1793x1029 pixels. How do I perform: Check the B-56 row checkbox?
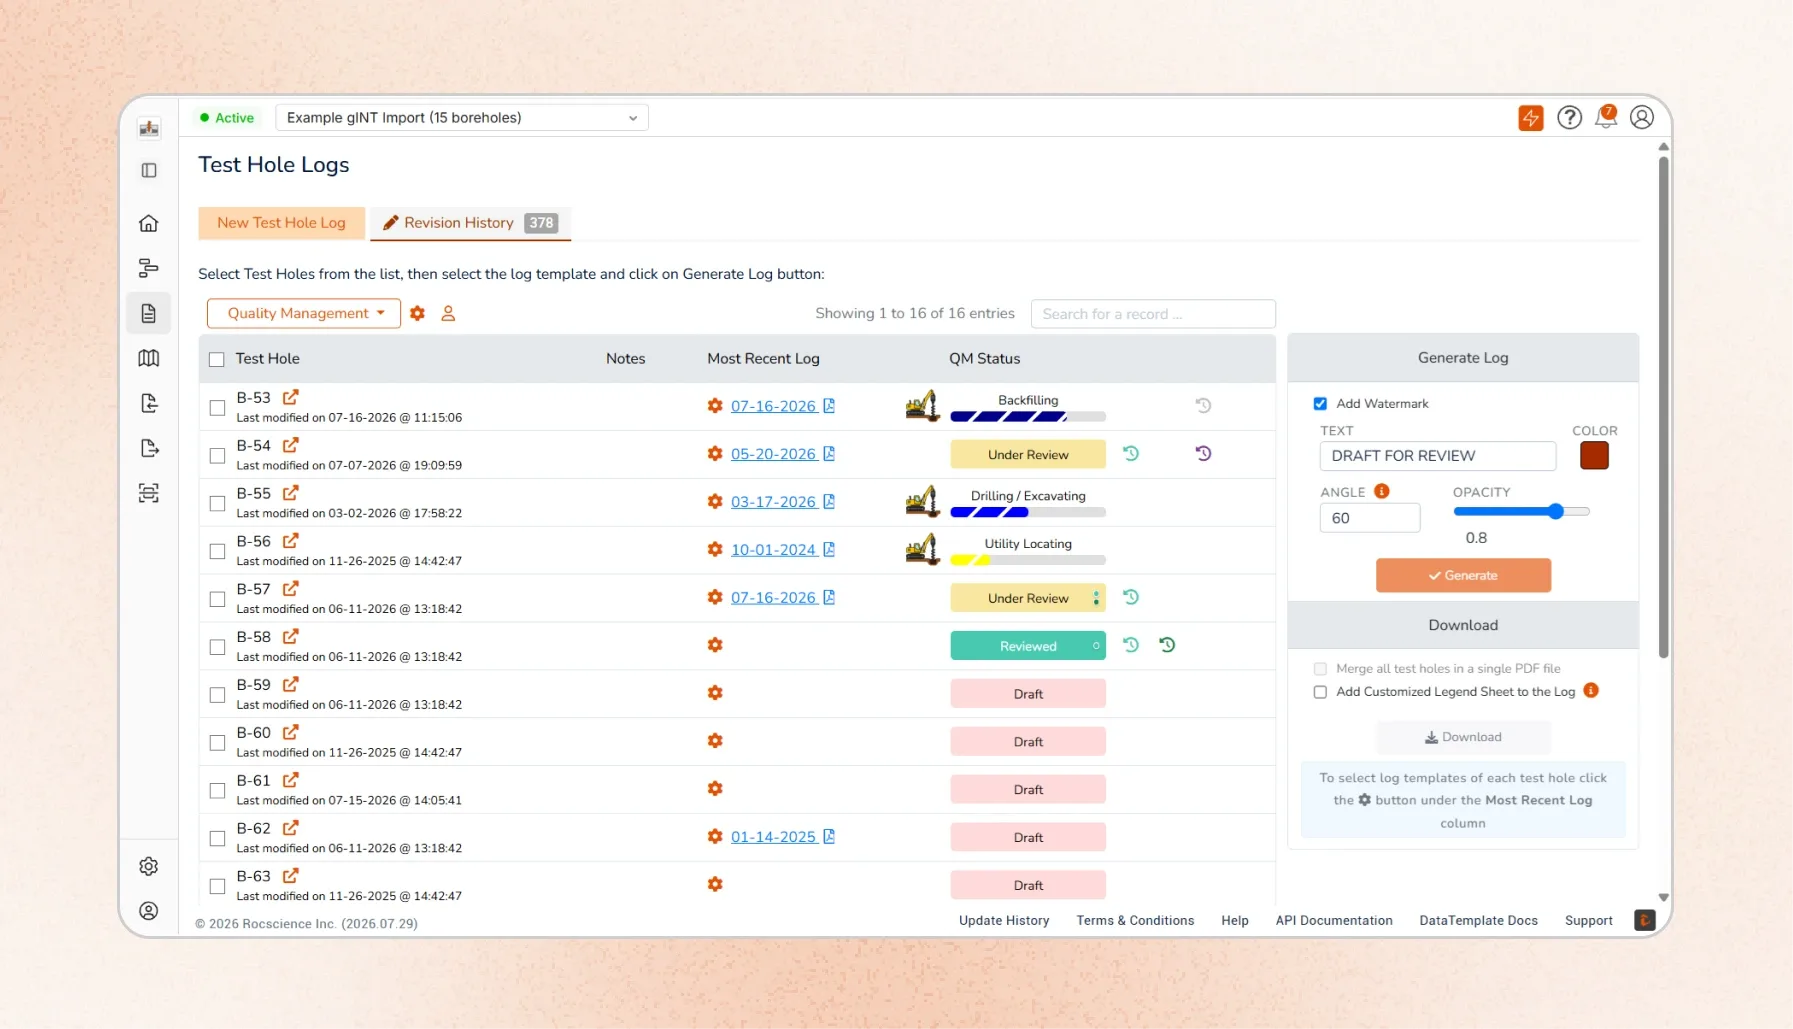(217, 551)
